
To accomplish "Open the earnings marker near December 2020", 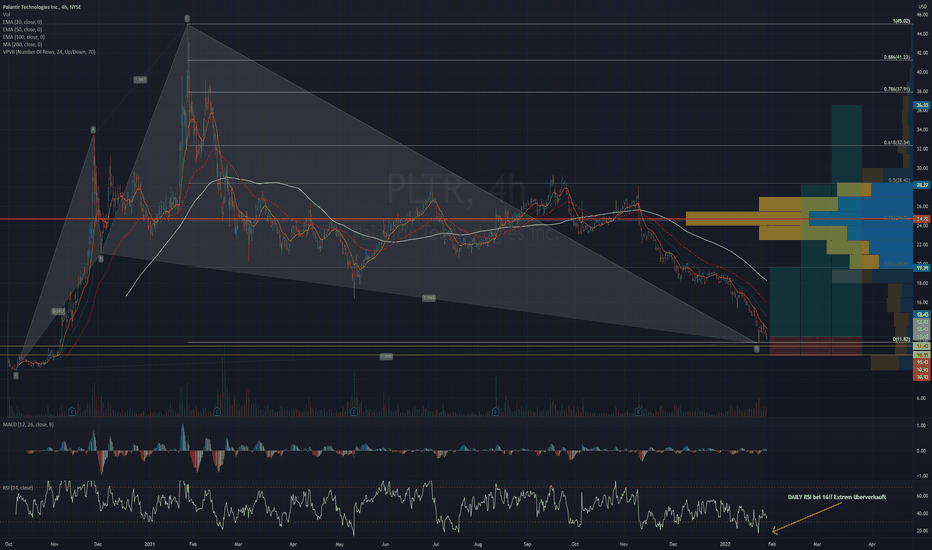I will click(73, 411).
